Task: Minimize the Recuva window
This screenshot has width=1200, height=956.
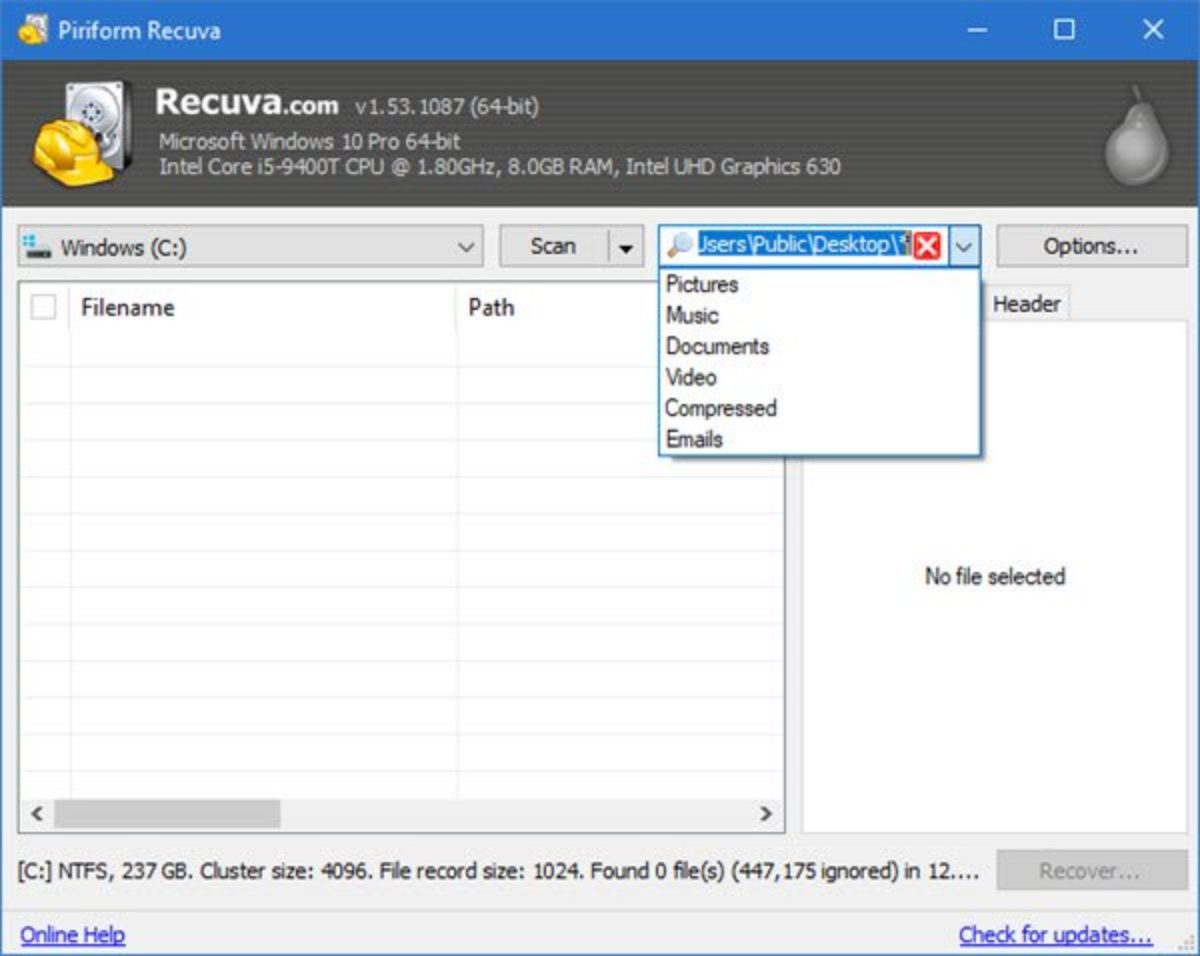Action: coord(976,30)
